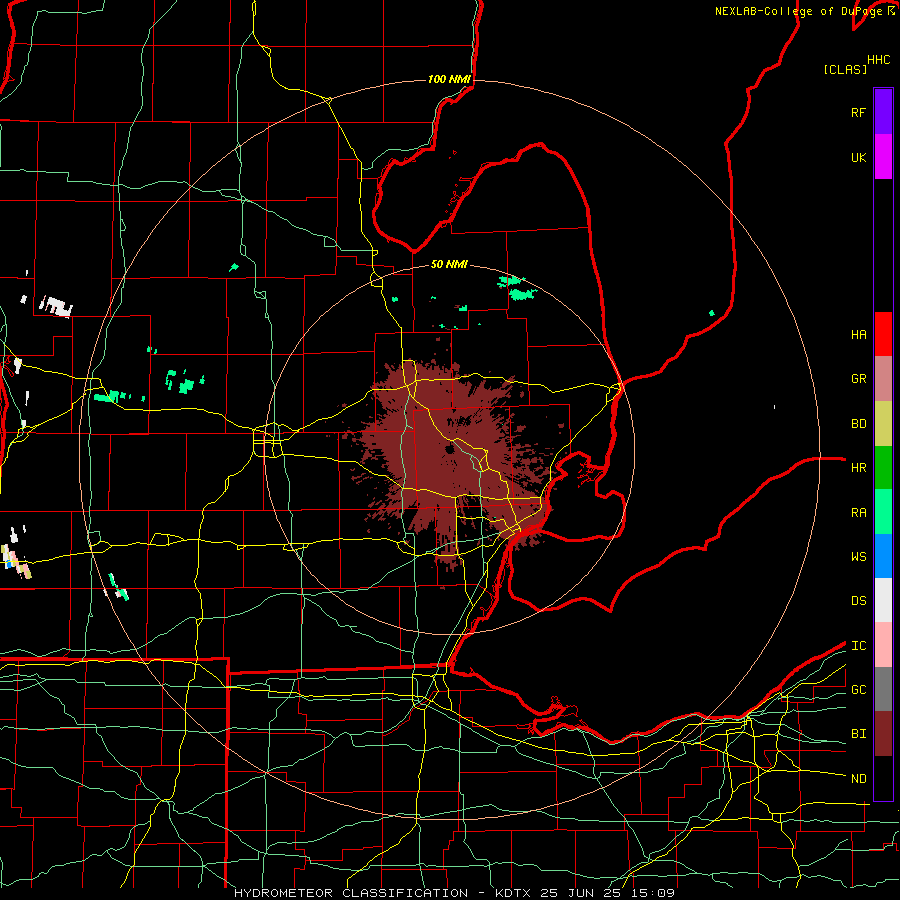Click the black radar site dot in brown echo
The image size is (900, 900).
[449, 449]
